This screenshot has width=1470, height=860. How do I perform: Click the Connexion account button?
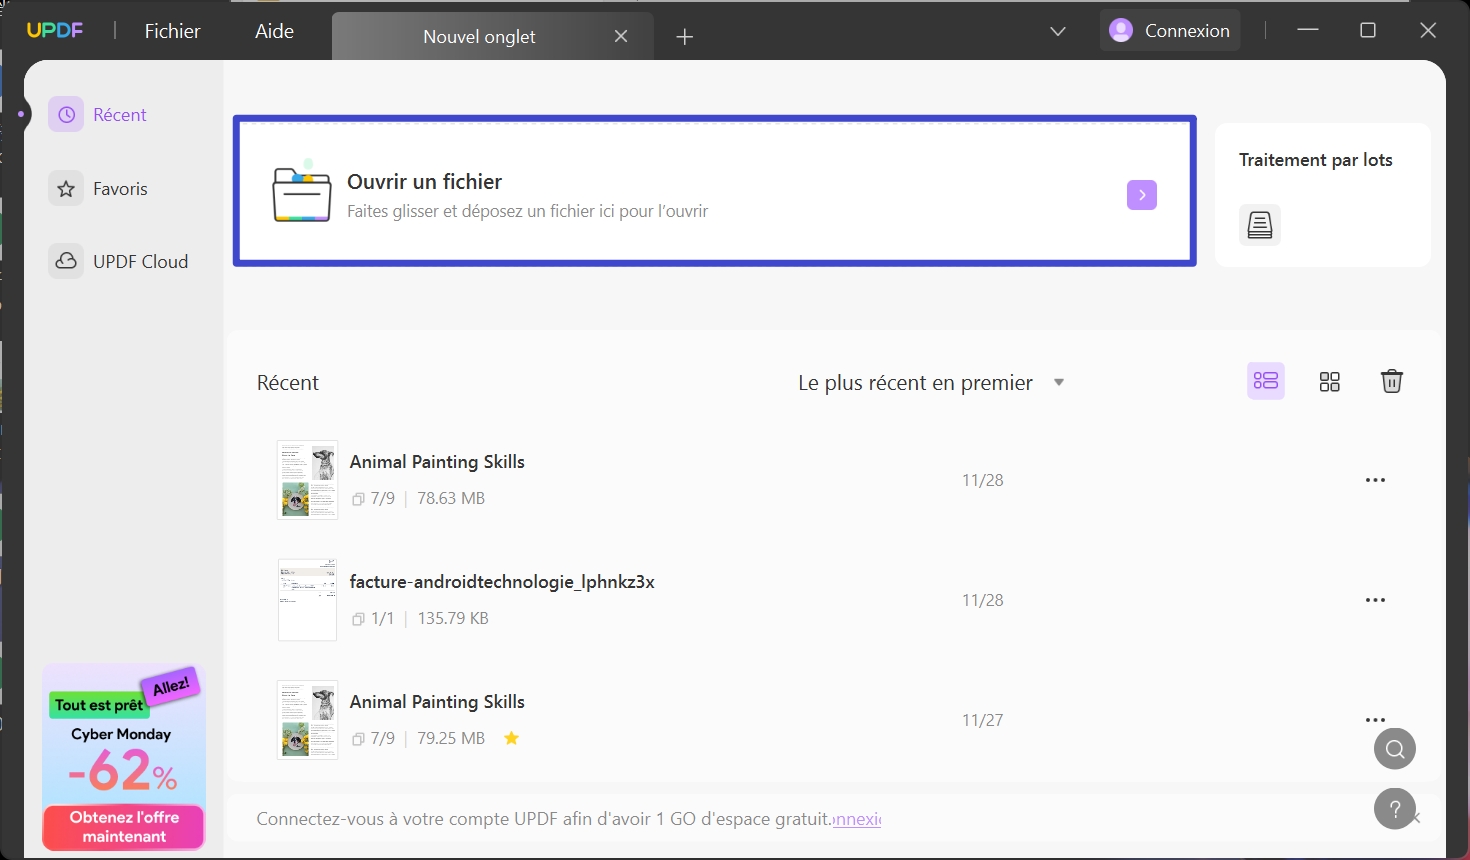point(1170,30)
